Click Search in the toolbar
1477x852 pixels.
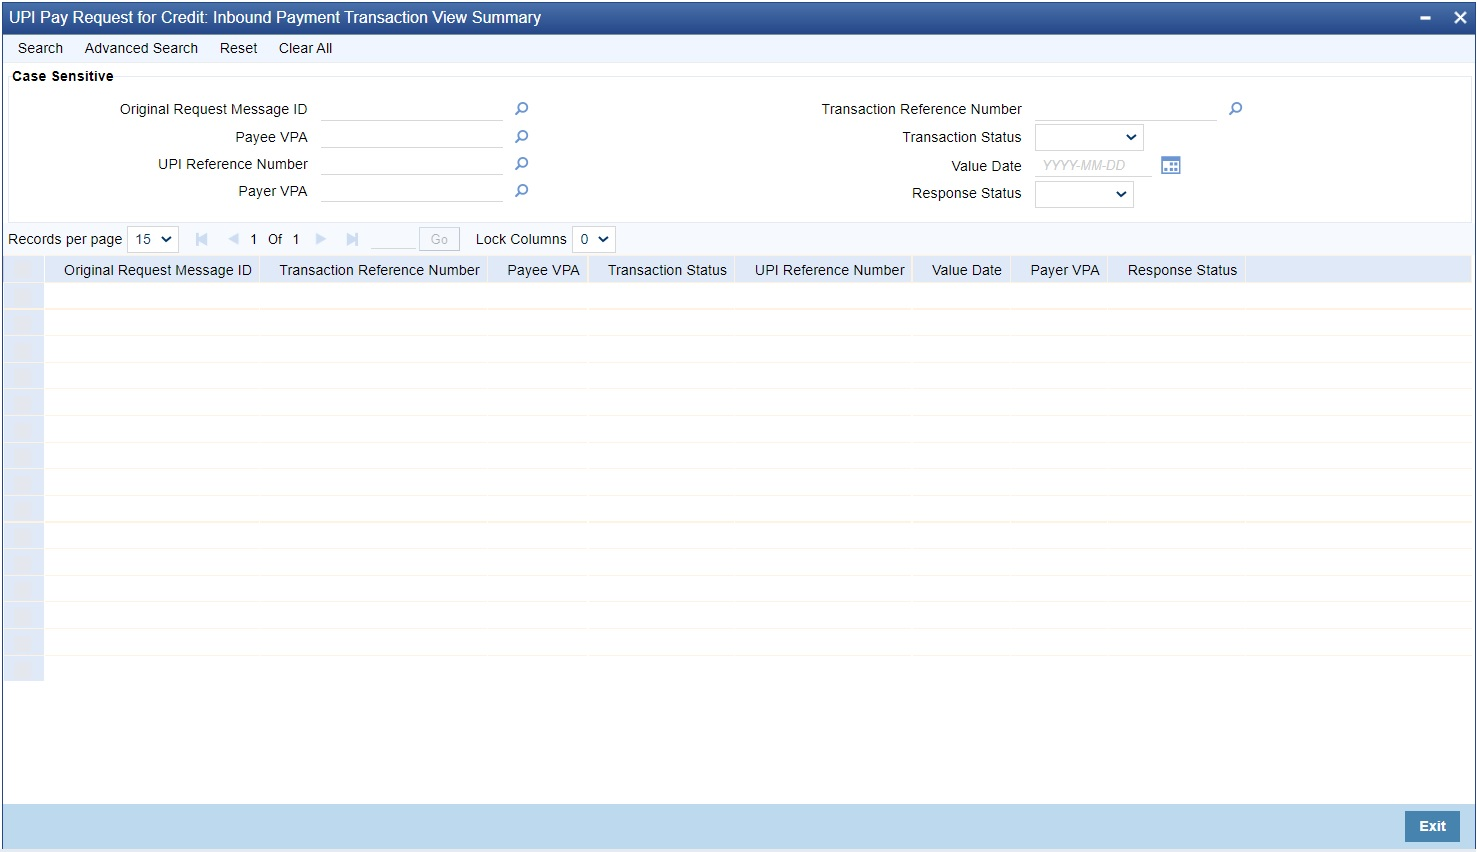coord(40,48)
